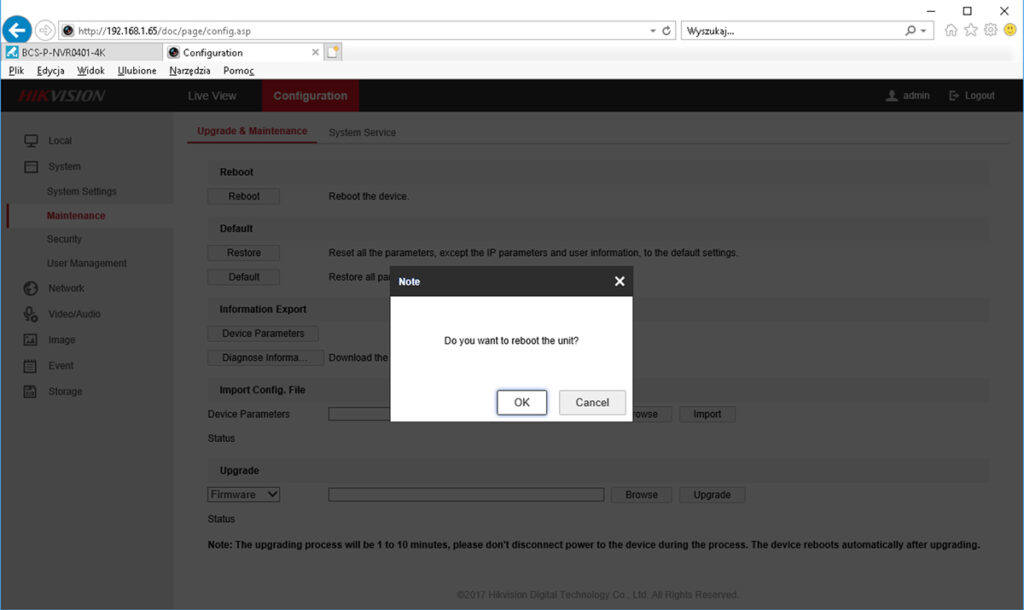Open the Event calendar icon in sidebar
Viewport: 1024px width, 610px height.
[29, 365]
